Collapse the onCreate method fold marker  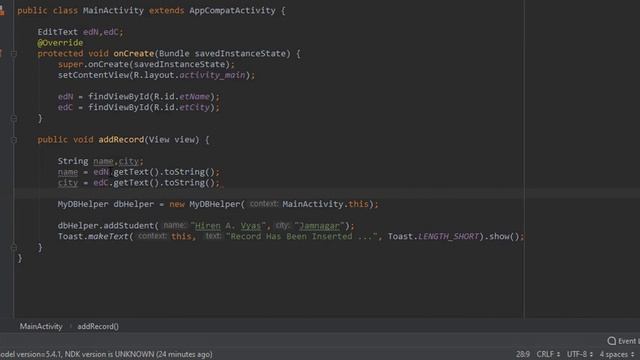[13, 53]
